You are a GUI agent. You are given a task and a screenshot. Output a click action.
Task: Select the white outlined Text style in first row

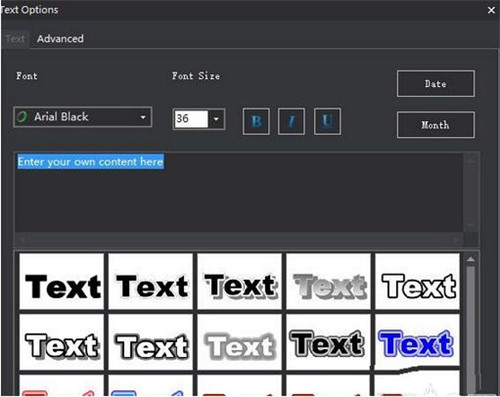tap(417, 281)
